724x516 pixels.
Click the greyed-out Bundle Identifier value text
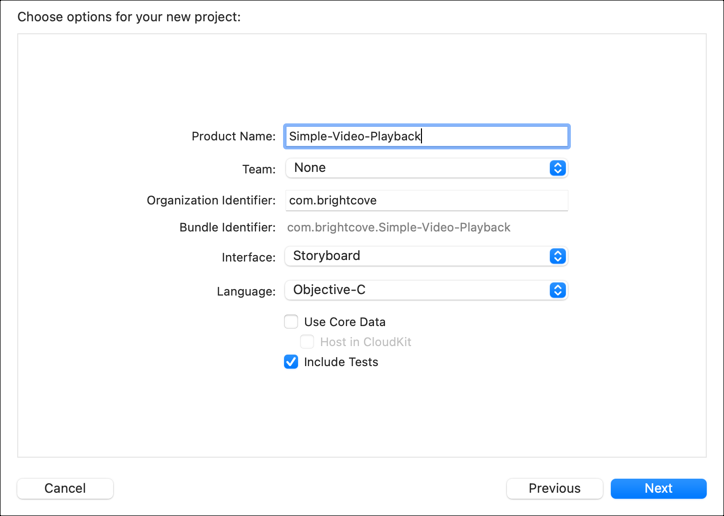tap(399, 228)
